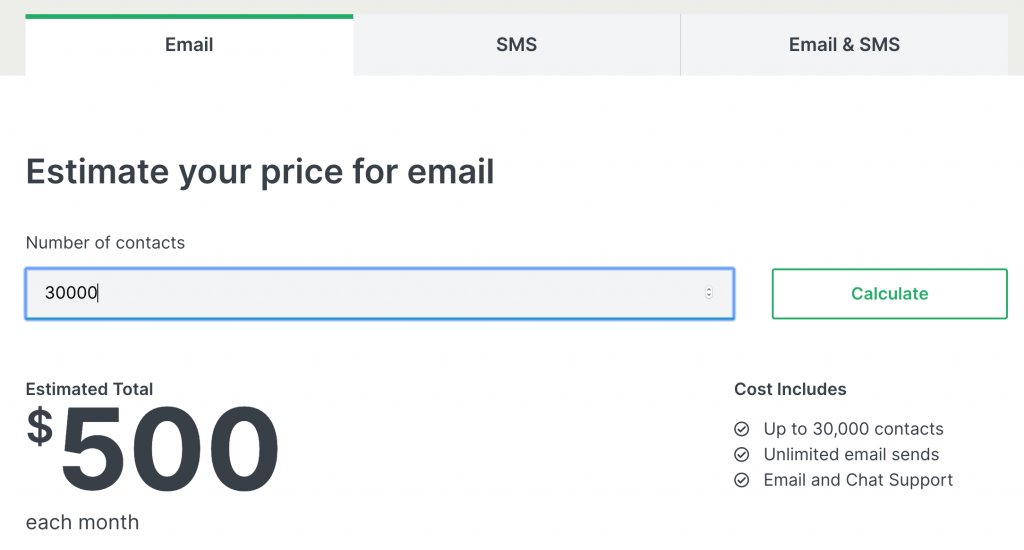Click the Estimated Total label
The image size is (1024, 550).
click(89, 389)
